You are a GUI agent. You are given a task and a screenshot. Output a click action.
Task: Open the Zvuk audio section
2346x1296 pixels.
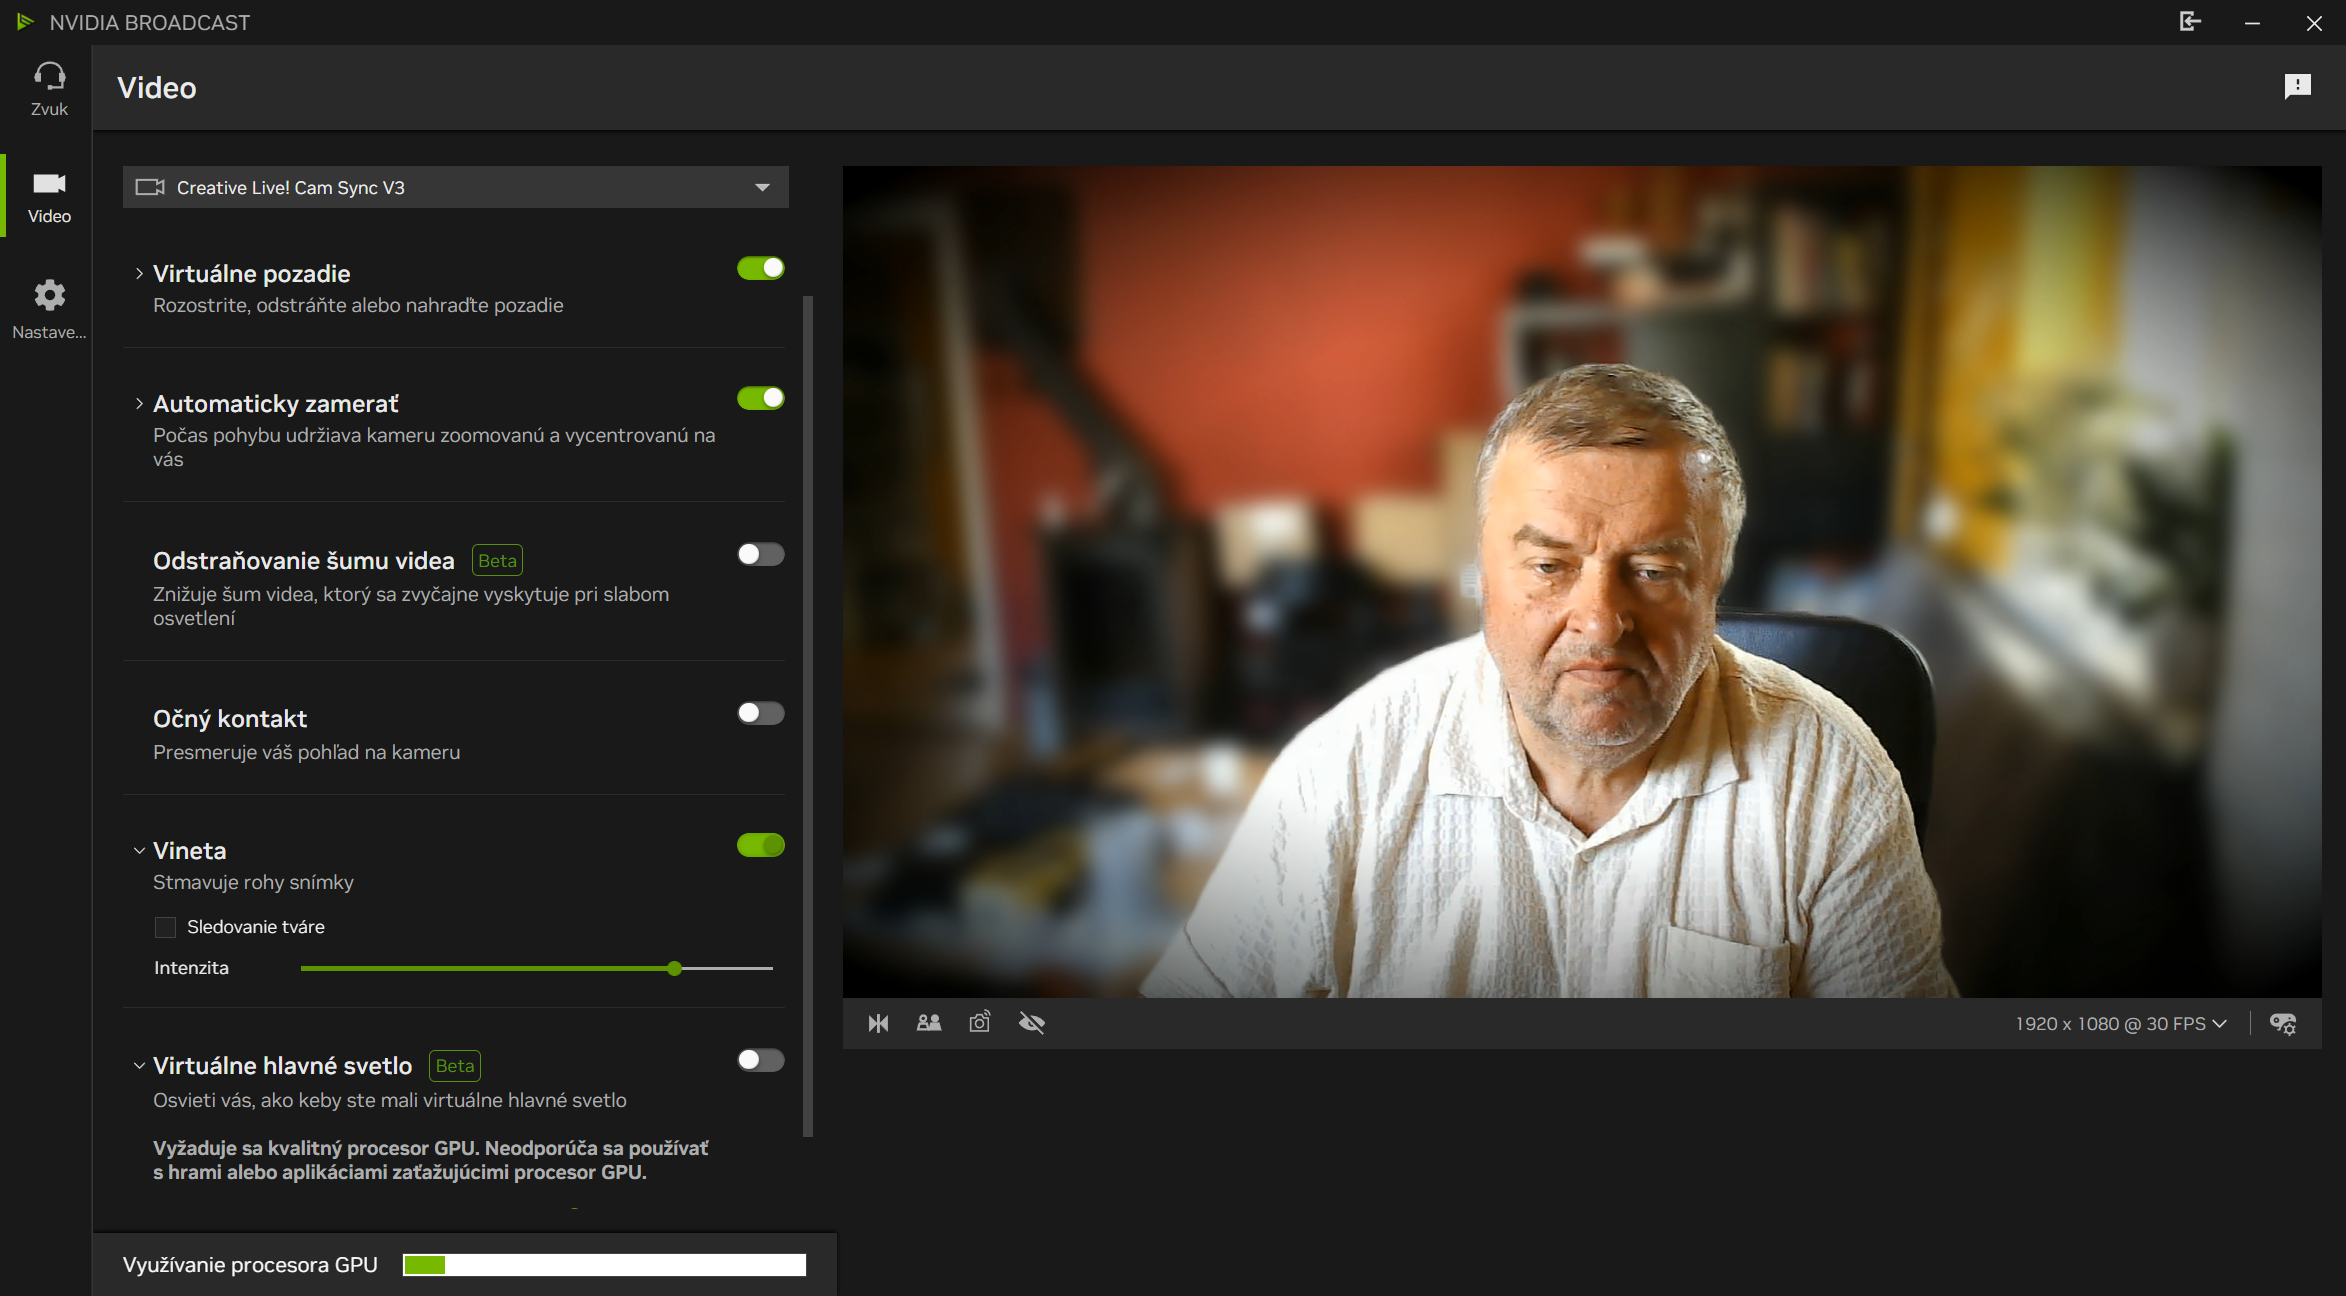coord(49,88)
